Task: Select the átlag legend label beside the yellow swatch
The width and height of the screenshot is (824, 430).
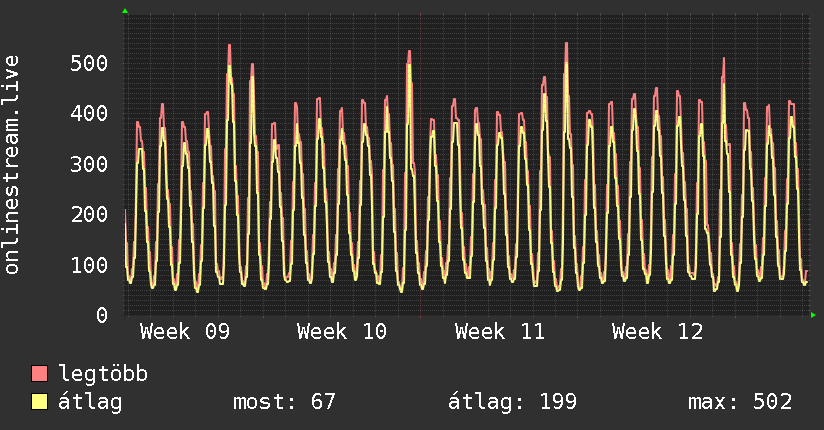Action: coord(90,402)
